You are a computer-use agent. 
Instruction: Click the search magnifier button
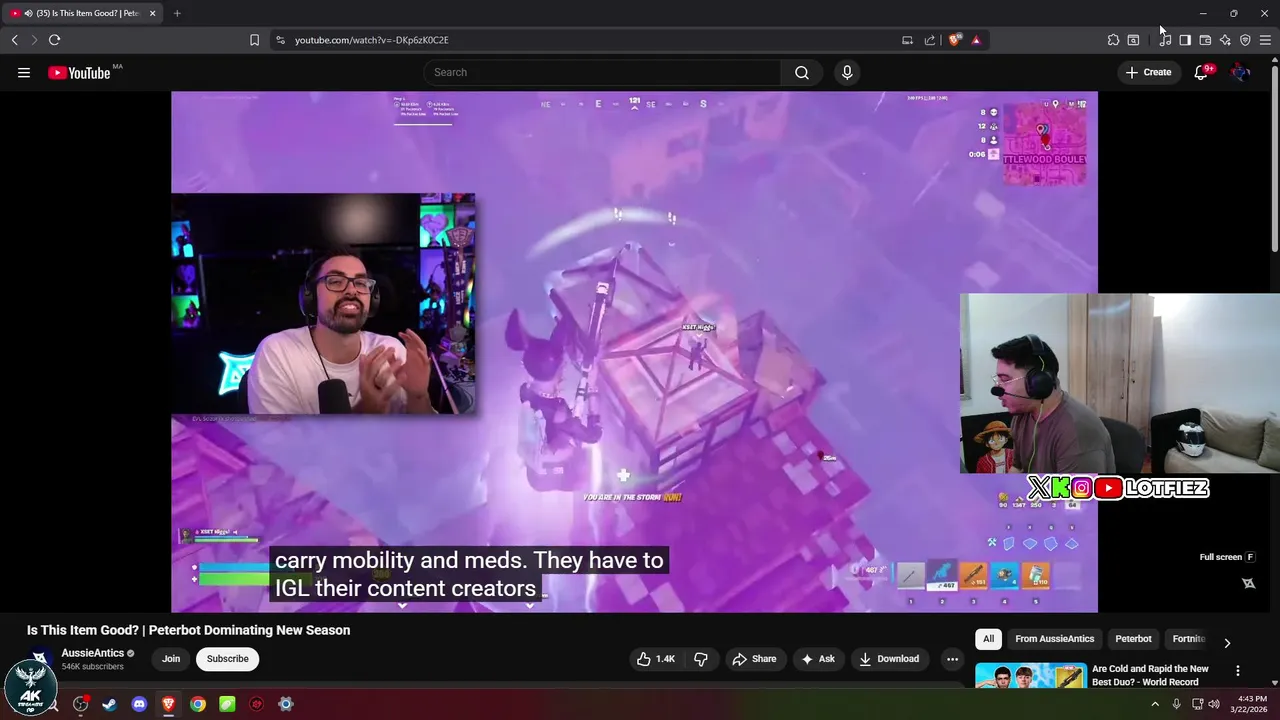point(802,72)
